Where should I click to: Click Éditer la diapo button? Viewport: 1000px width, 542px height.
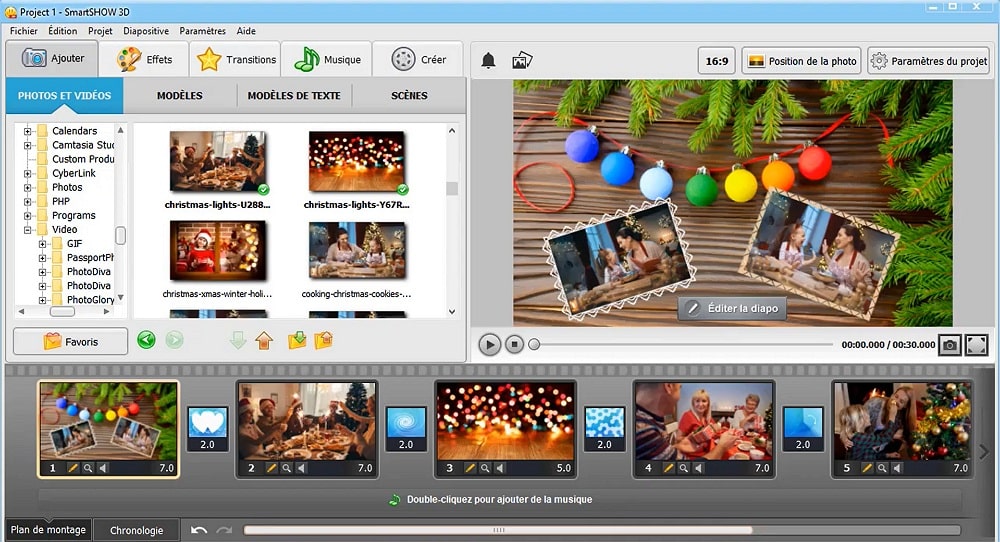[732, 309]
